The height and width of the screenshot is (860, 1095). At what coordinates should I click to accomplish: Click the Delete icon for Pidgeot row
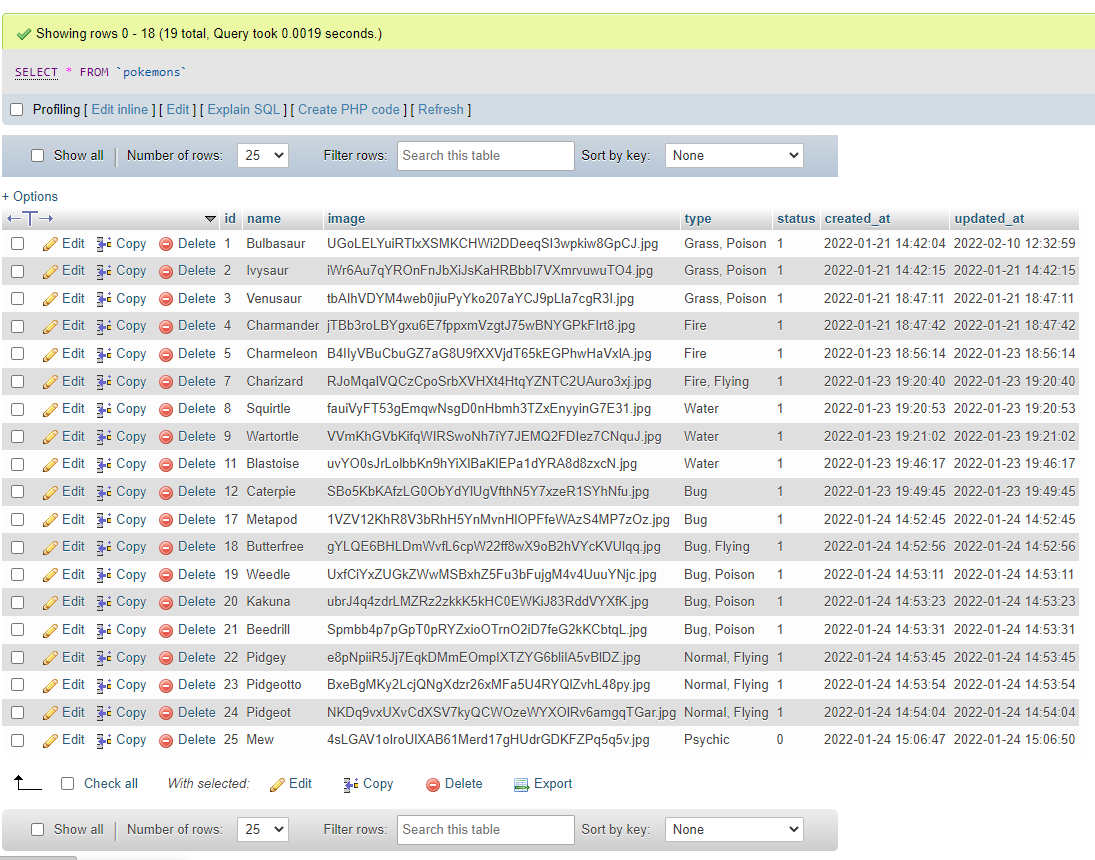coord(166,713)
